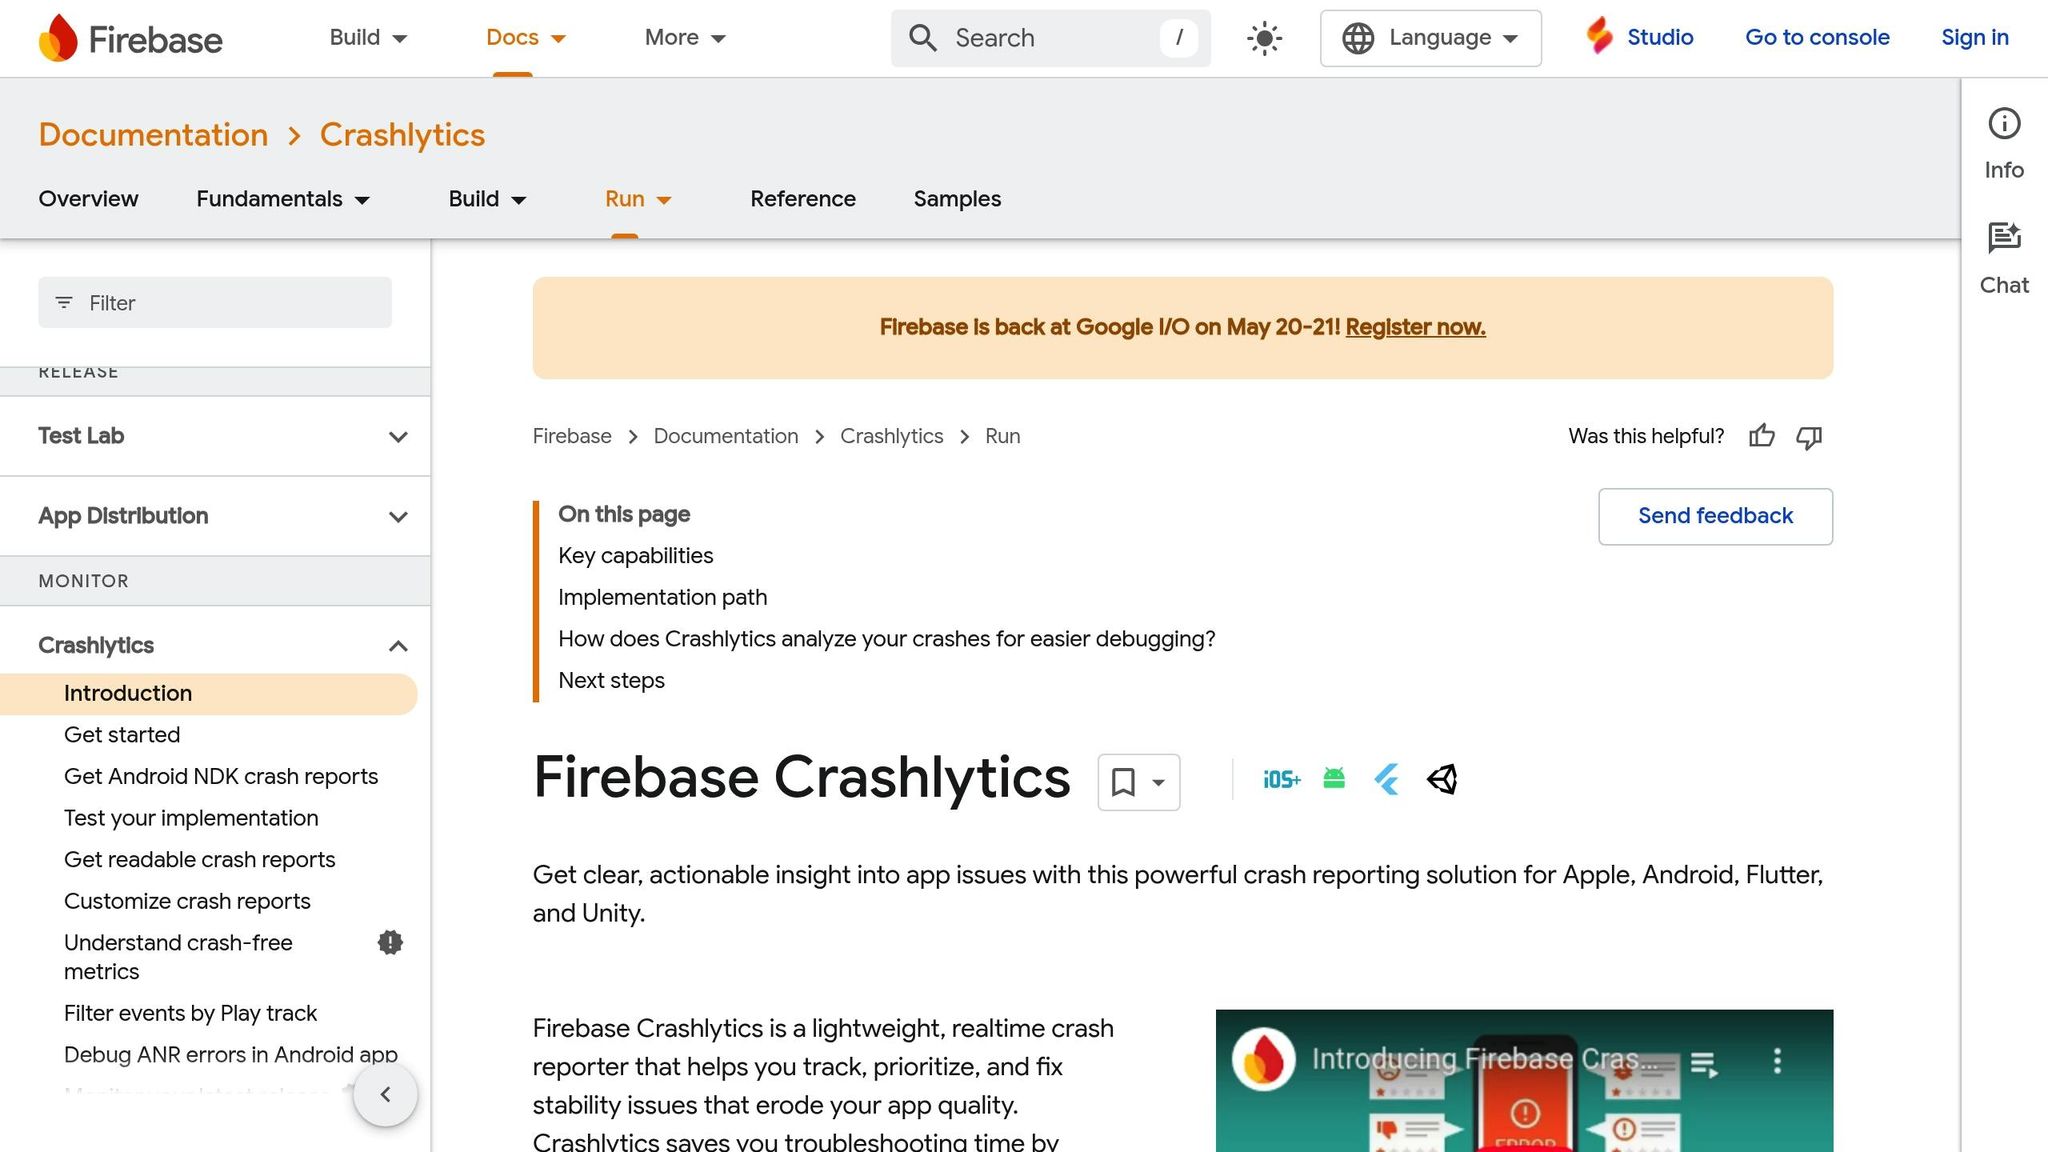Click the thumbs down not helpful icon

point(1809,437)
